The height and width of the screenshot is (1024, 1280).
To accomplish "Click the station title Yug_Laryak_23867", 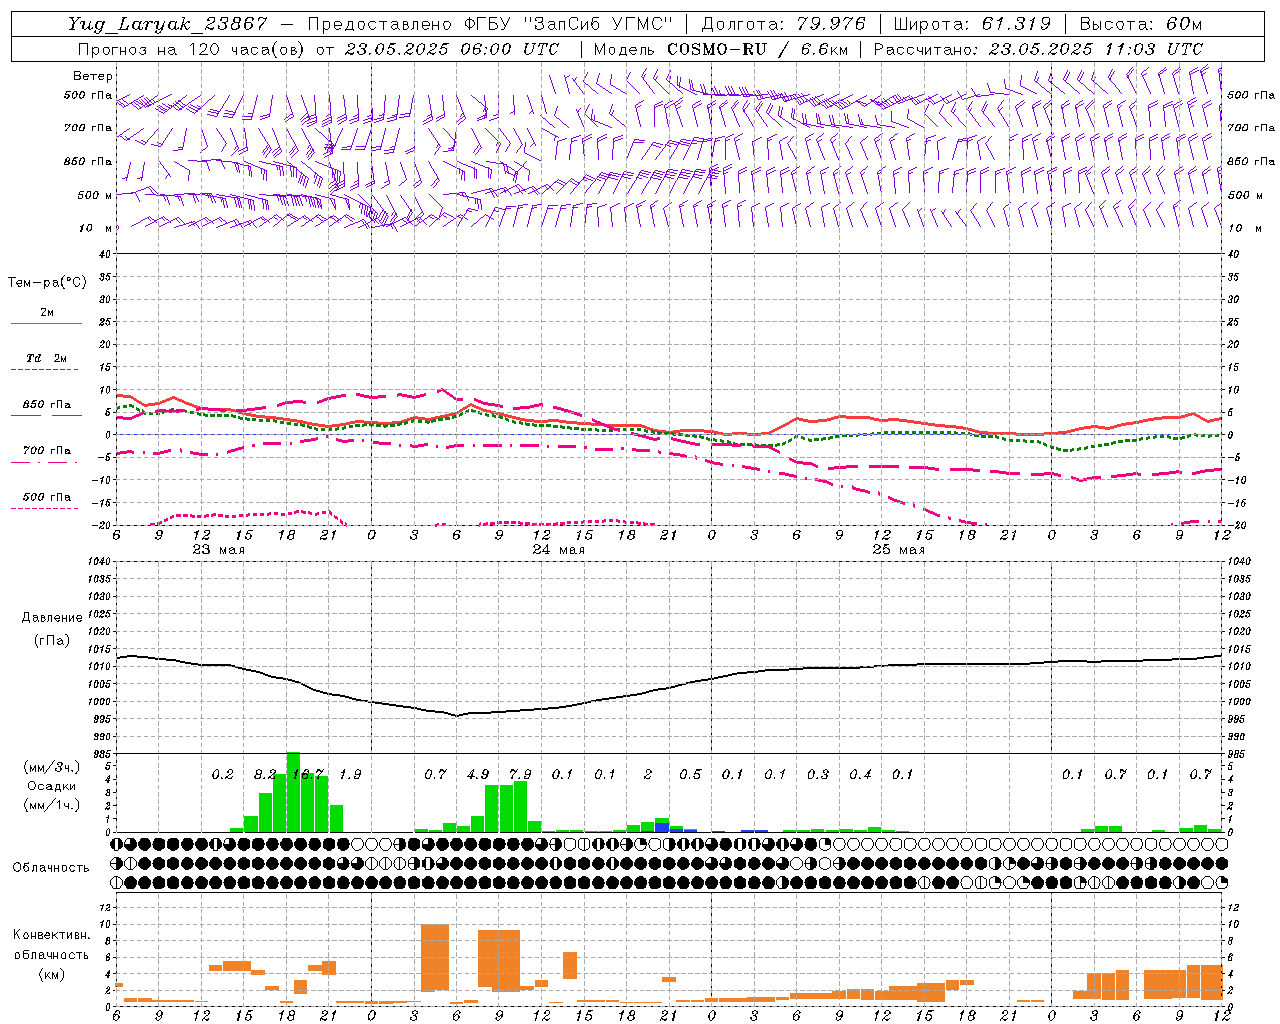I will click(x=167, y=24).
